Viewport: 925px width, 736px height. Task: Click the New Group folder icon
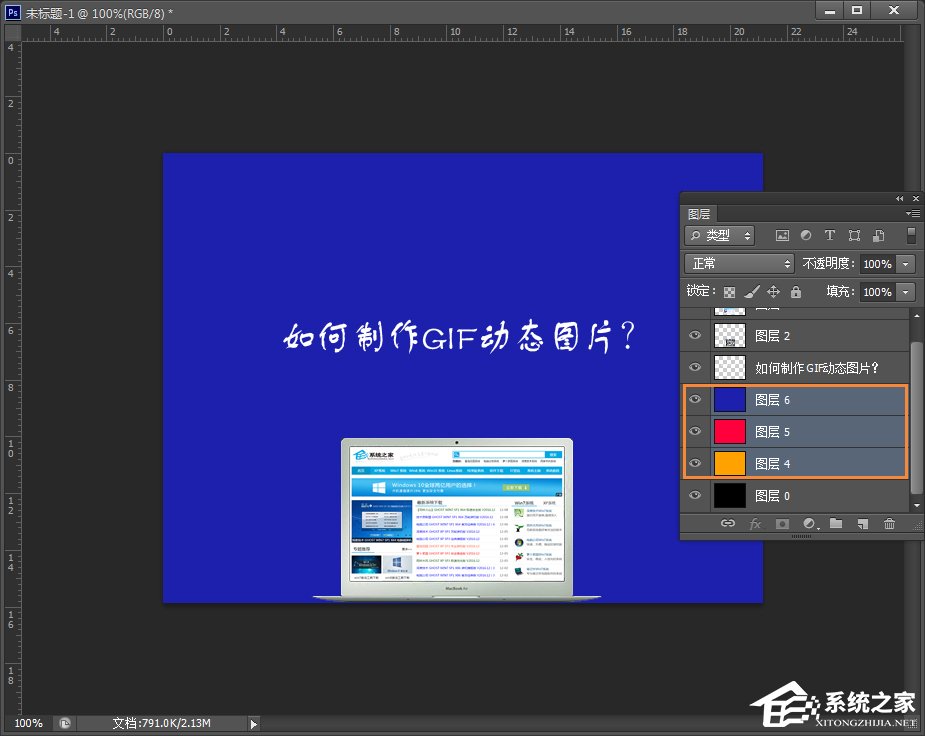point(835,523)
